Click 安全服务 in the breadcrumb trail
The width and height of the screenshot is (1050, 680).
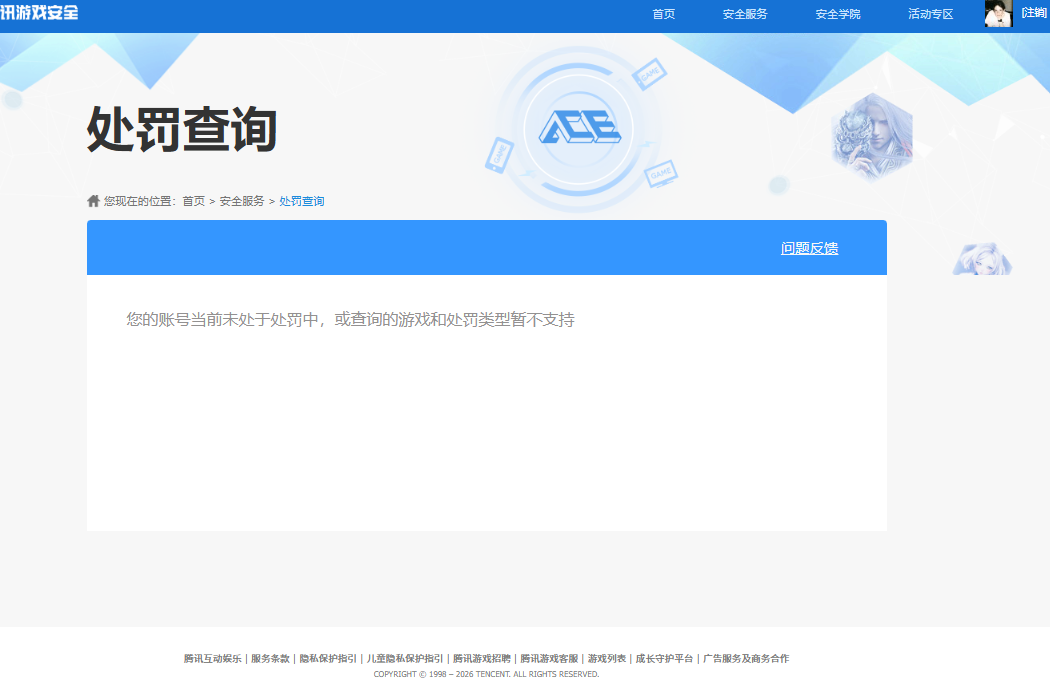[x=241, y=200]
